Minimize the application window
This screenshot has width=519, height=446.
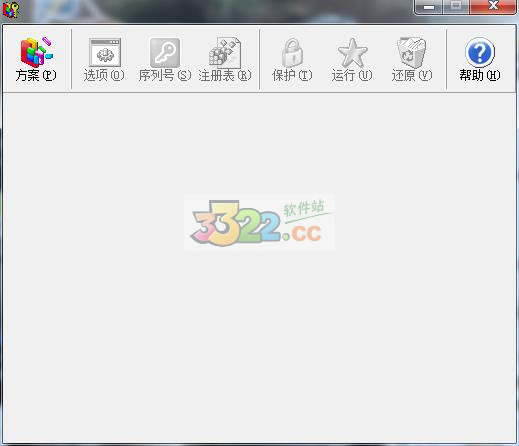tap(429, 6)
